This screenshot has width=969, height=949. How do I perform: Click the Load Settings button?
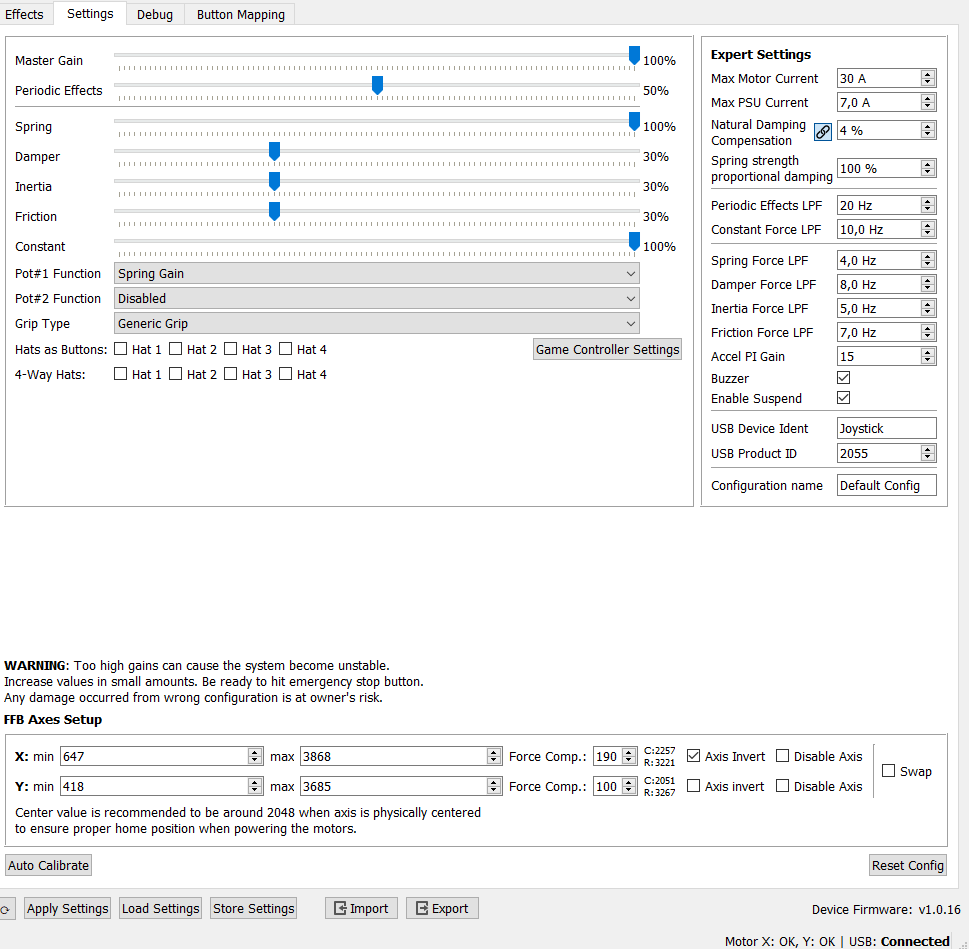coord(160,909)
